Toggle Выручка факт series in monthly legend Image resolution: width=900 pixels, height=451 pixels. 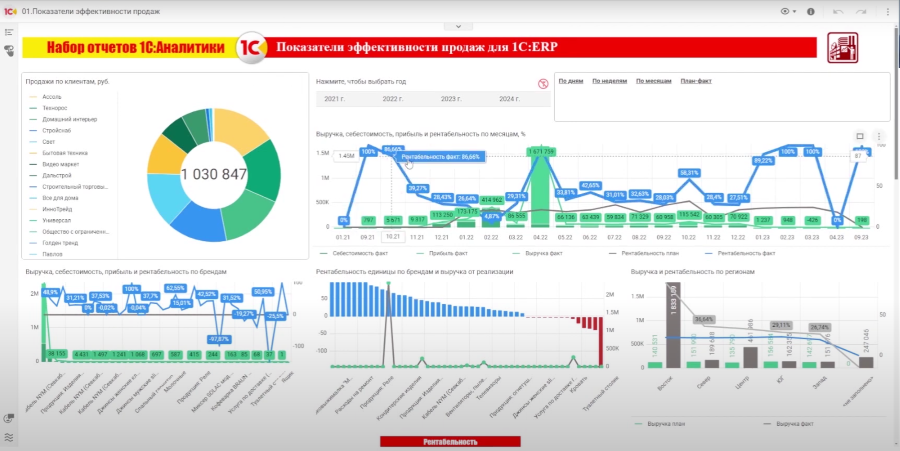point(537,253)
